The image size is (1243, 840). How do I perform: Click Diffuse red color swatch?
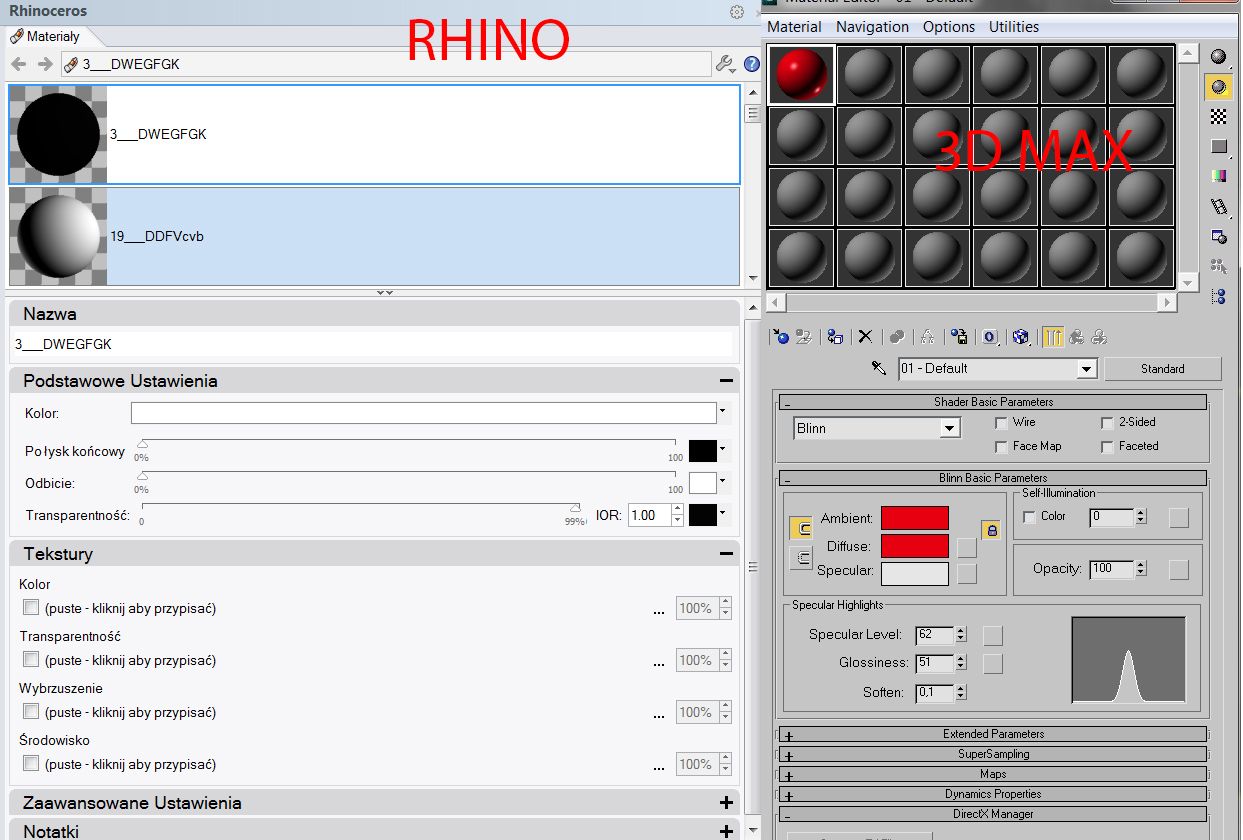pos(915,546)
